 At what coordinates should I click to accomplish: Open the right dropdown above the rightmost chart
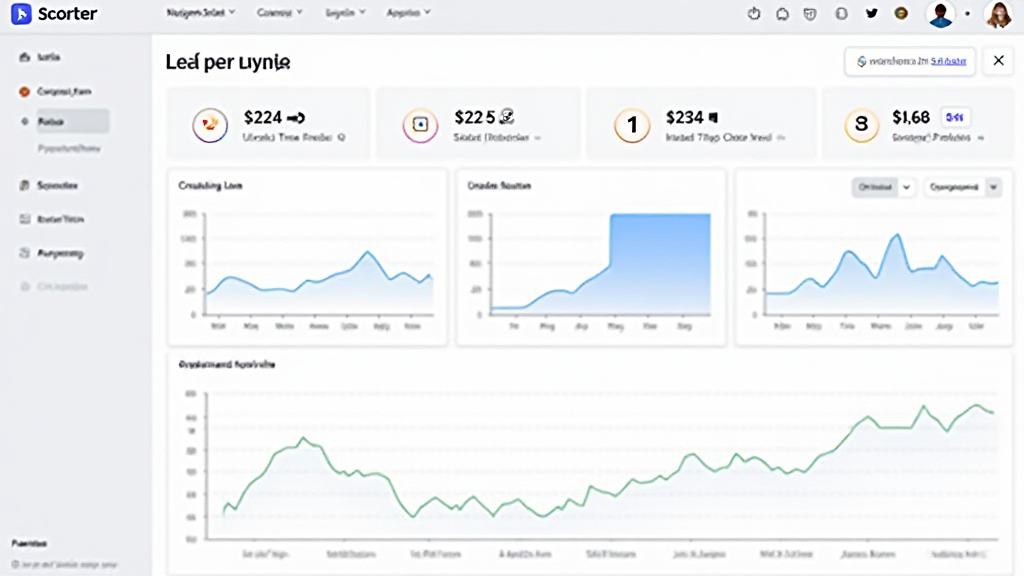960,187
